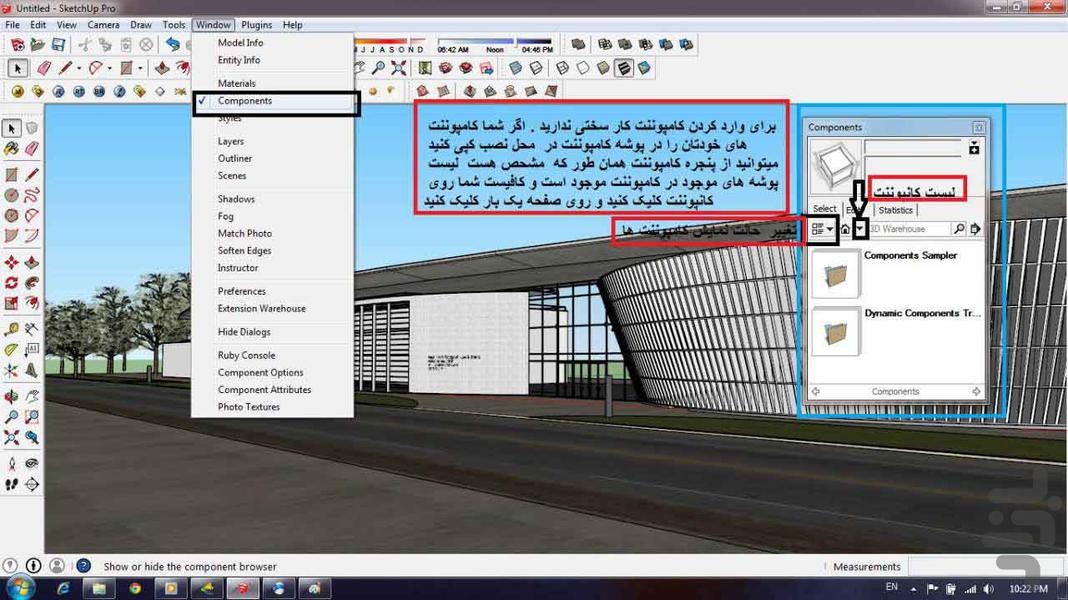Uncheck Components in the Window menu
This screenshot has width=1068, height=600.
245,101
